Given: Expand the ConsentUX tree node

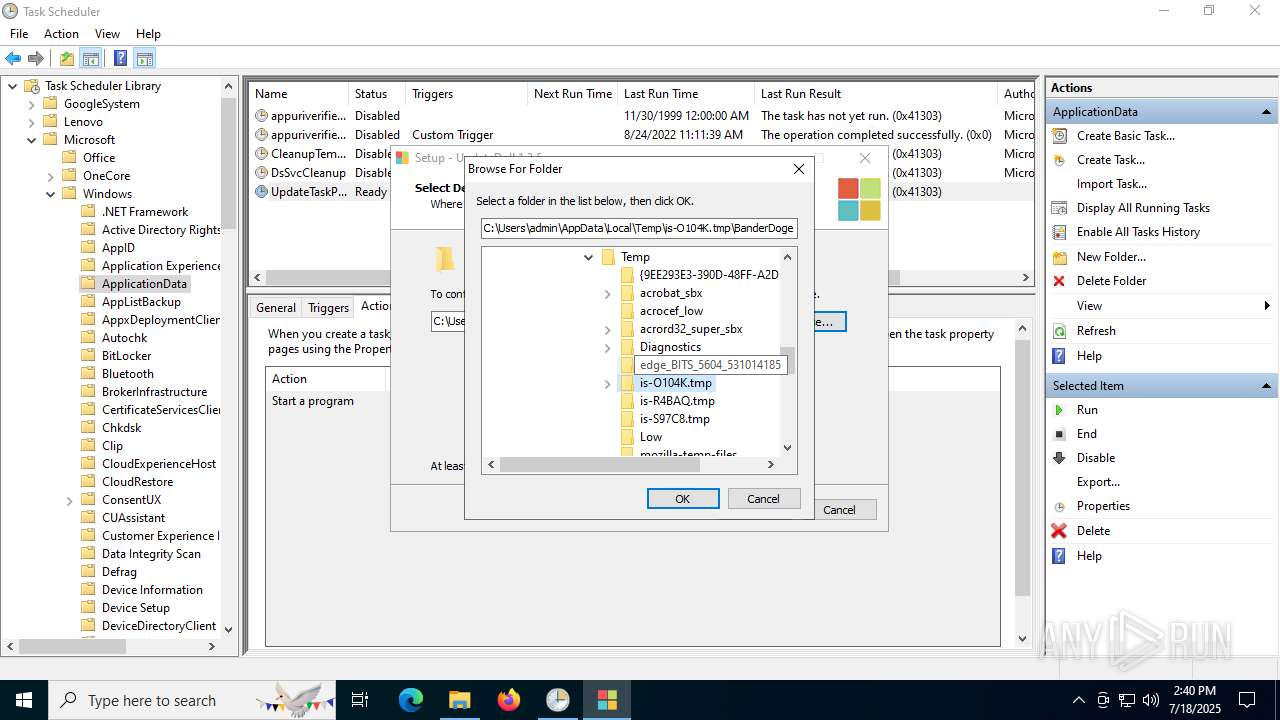Looking at the screenshot, I should 69,500.
